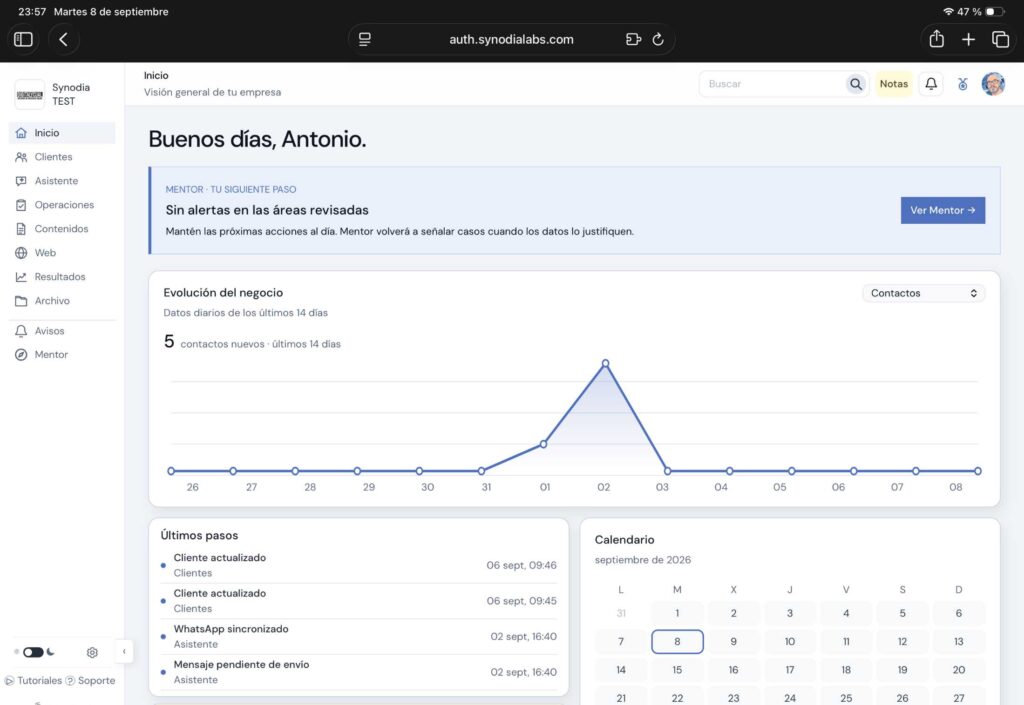1024x705 pixels.
Task: Reload the page with refresh icon
Action: 658,39
